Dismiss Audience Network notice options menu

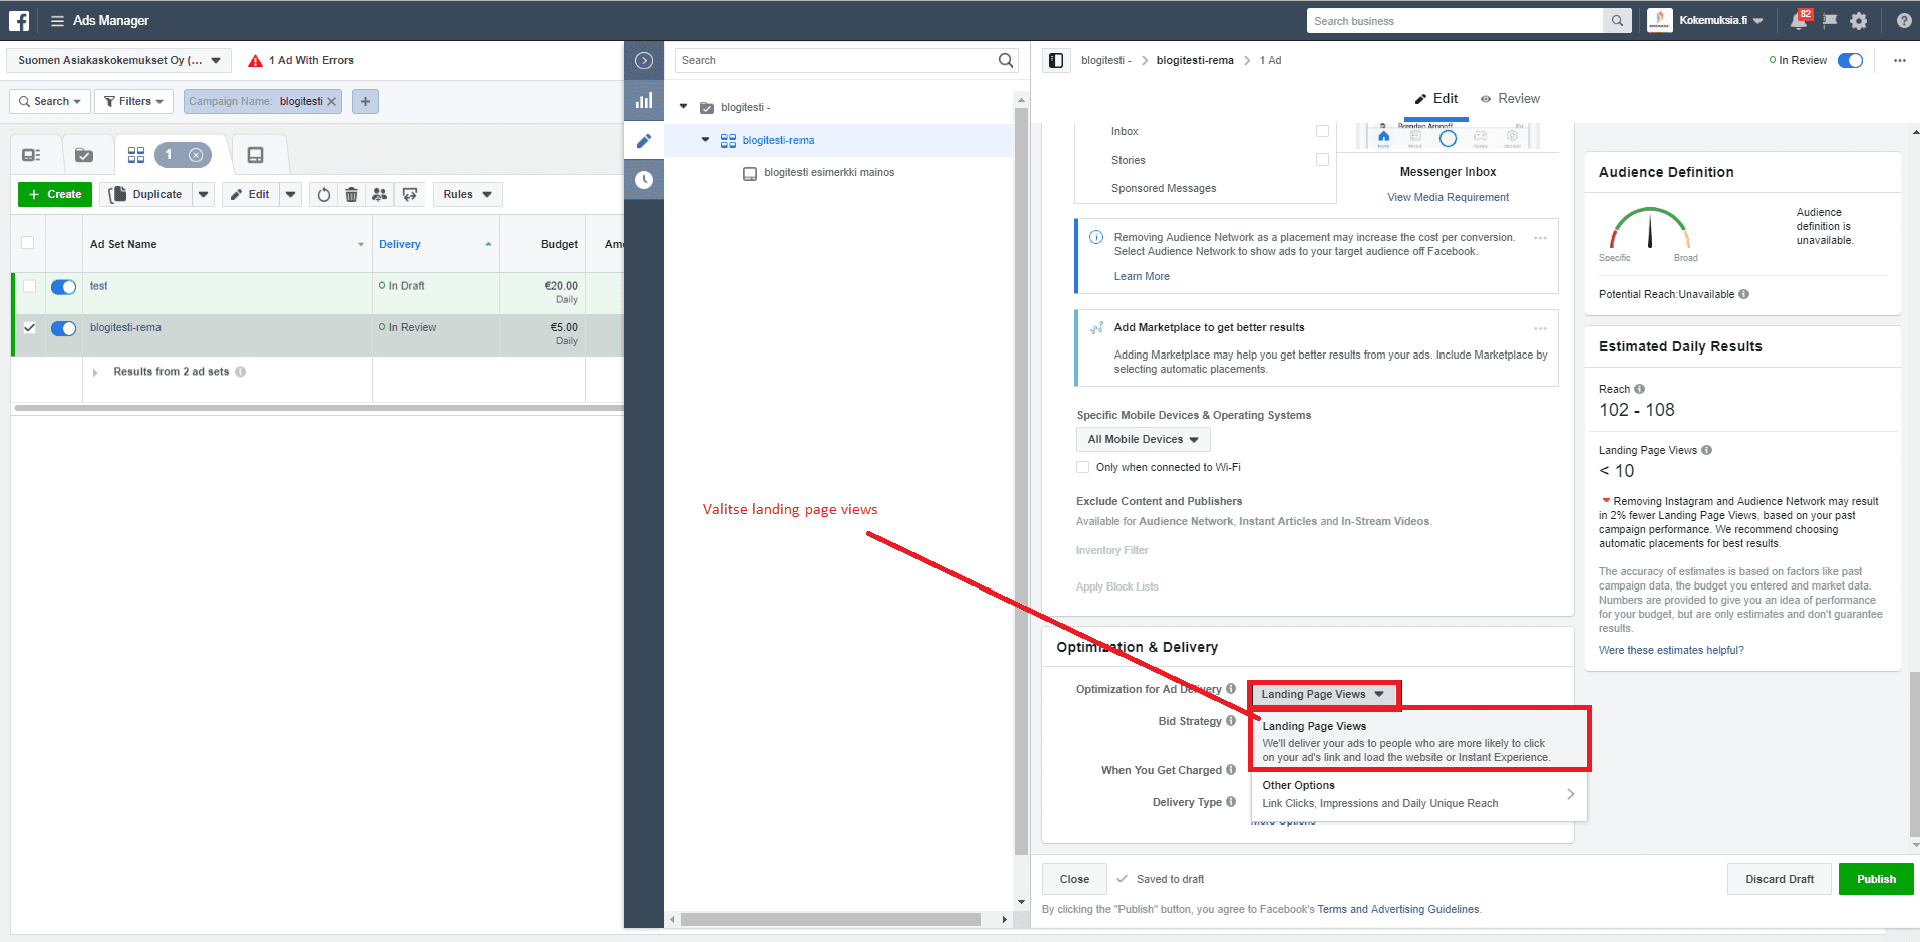tap(1540, 238)
